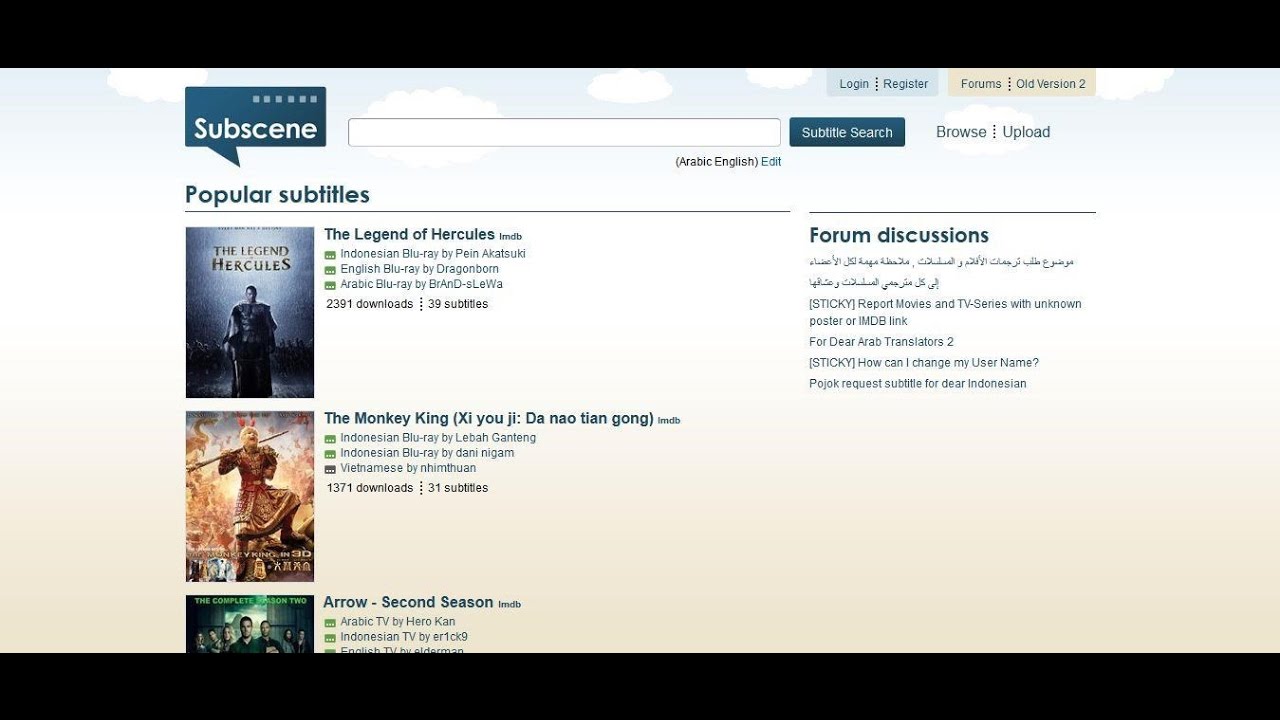This screenshot has width=1280, height=720.
Task: Open Arabic TV subtitle by Hero Kan
Action: [x=398, y=622]
